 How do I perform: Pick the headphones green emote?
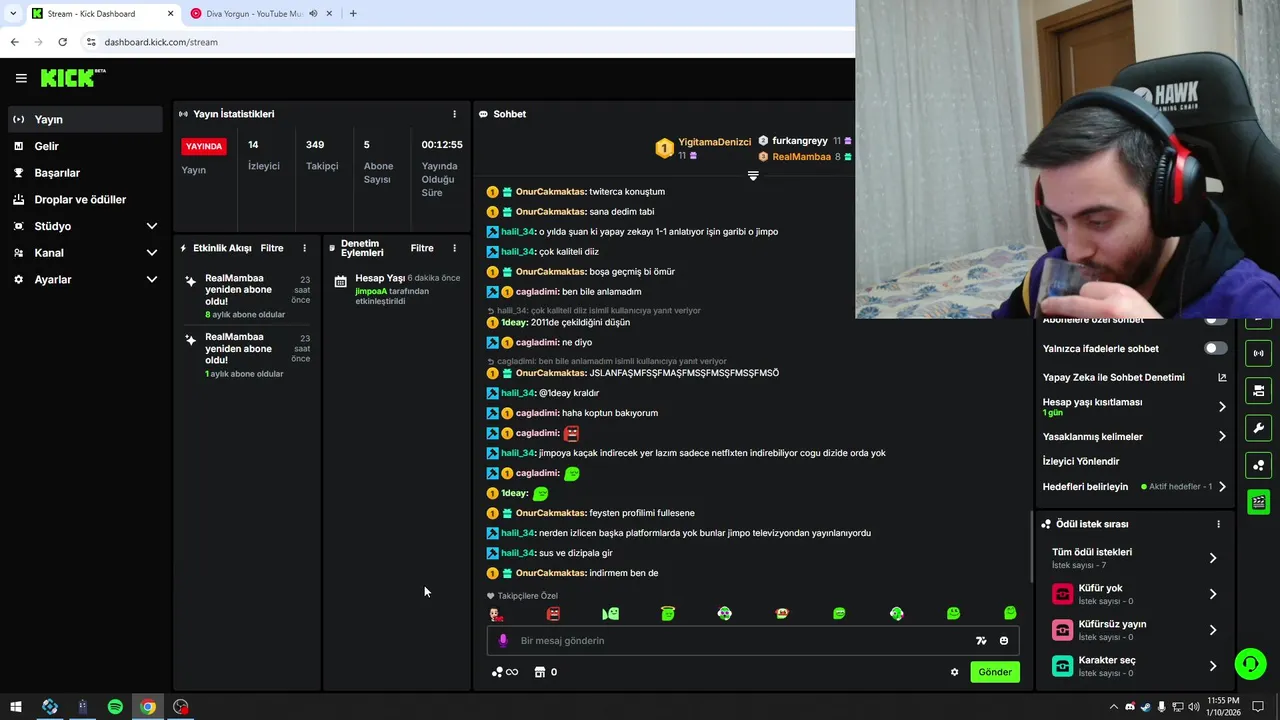(897, 613)
